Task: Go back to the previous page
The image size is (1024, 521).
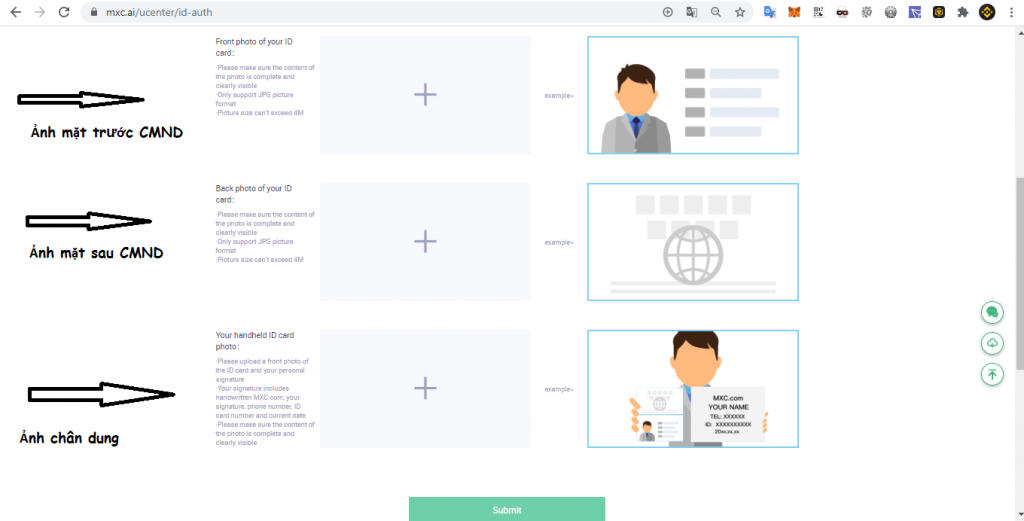Action: pos(16,12)
